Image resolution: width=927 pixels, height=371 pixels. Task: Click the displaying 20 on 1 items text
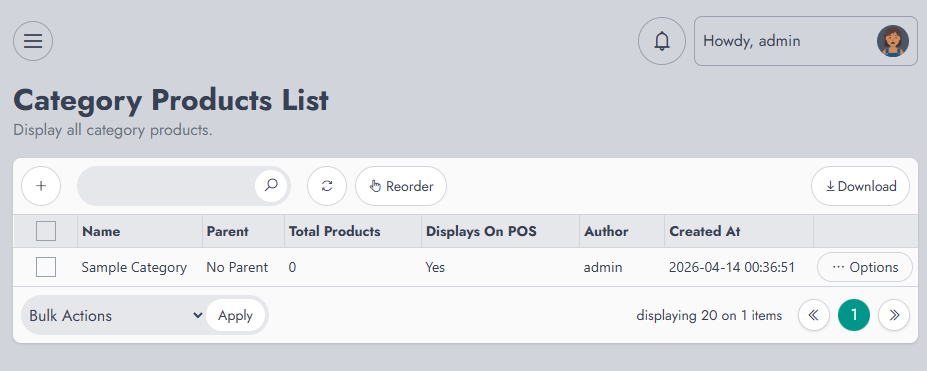point(709,315)
